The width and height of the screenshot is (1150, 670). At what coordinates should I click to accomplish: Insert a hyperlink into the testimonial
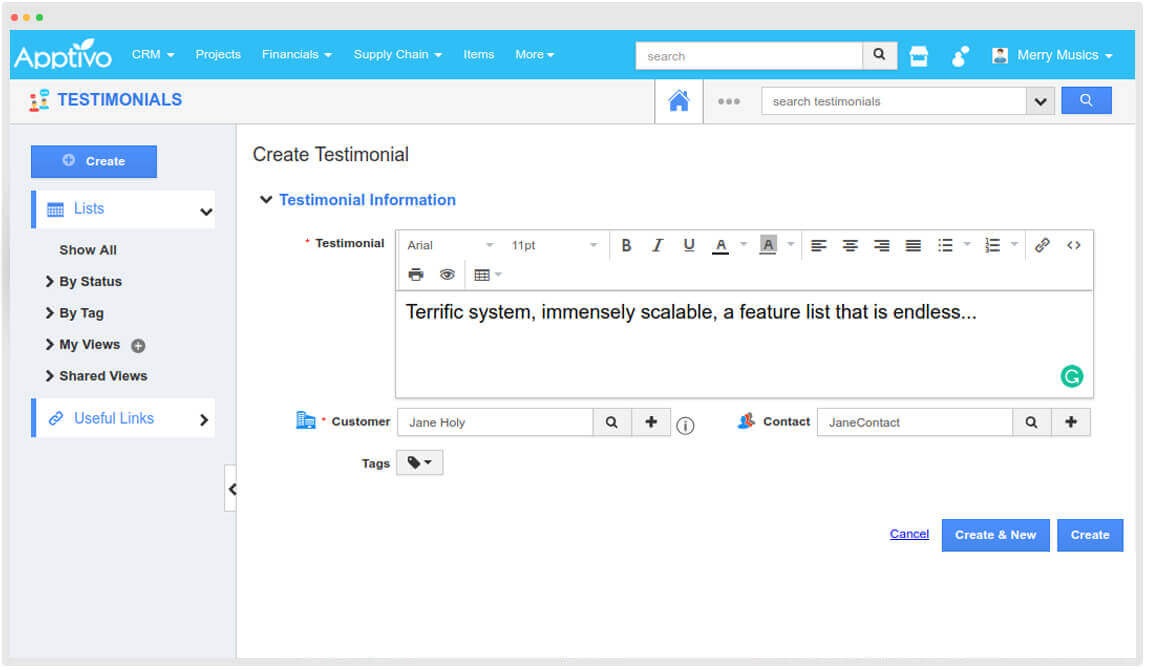tap(1042, 244)
